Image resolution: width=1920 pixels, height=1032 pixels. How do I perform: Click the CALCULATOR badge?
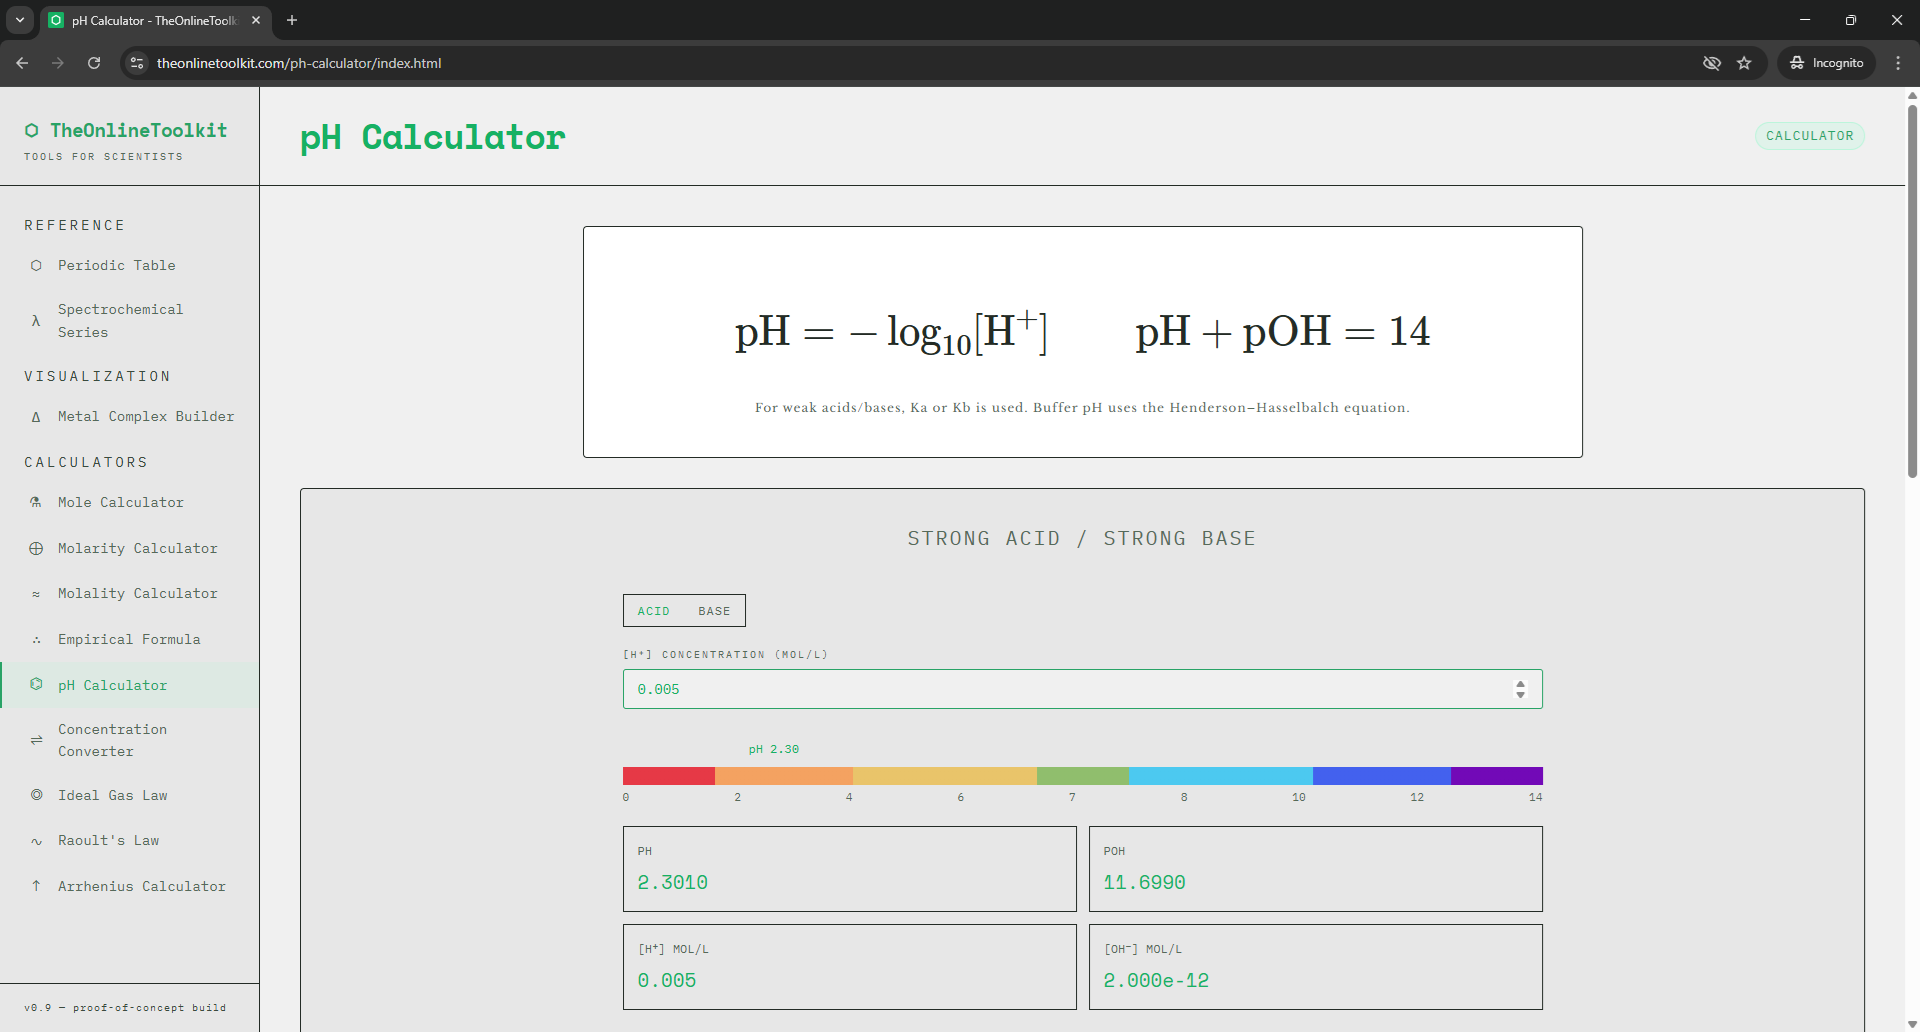(1809, 136)
